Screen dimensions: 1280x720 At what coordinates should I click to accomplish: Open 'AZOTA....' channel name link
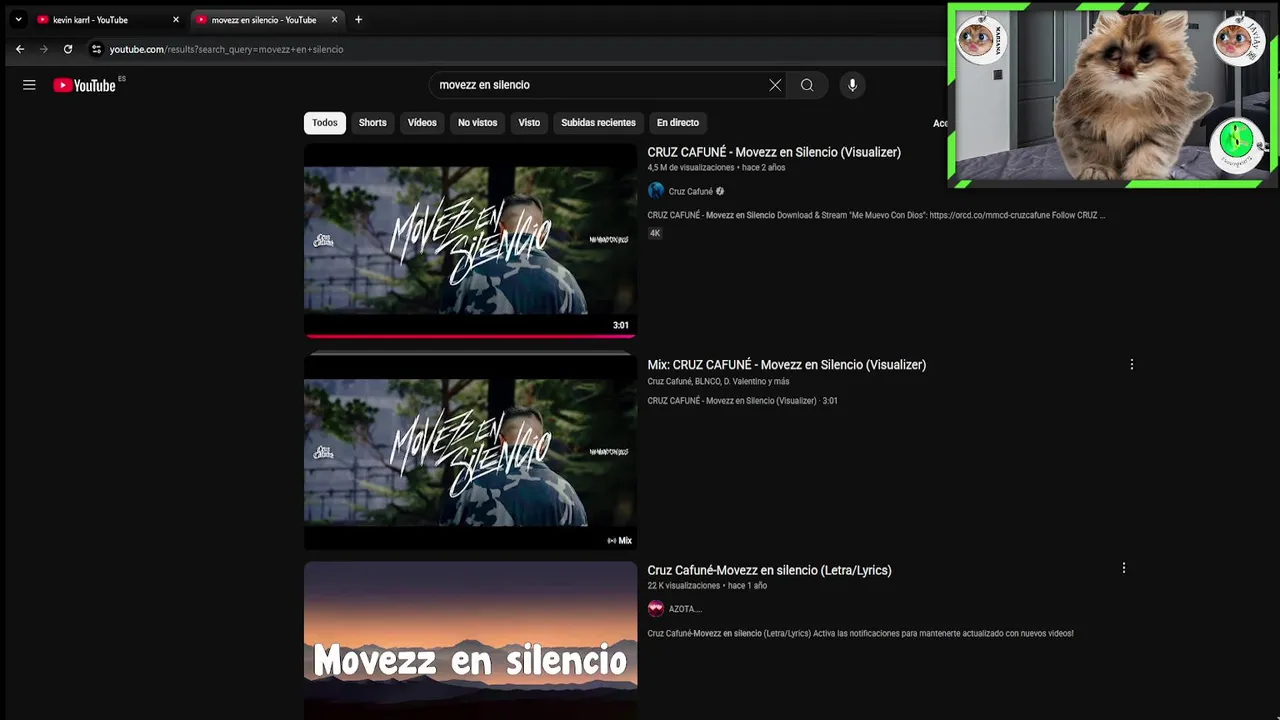coord(685,608)
